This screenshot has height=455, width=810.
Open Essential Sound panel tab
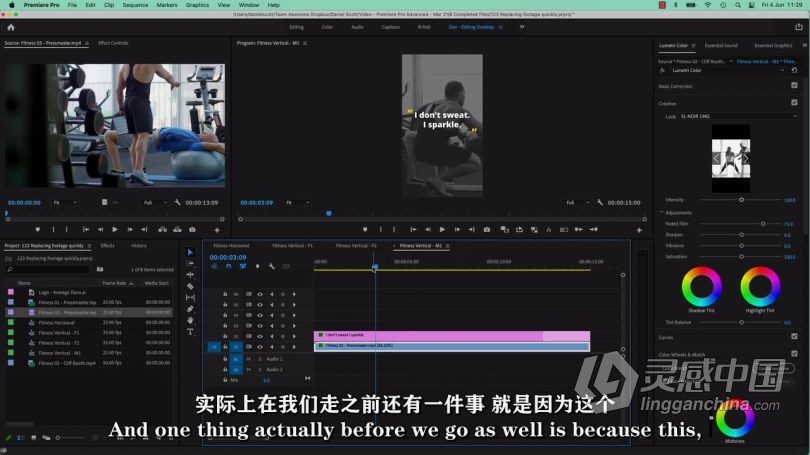[x=721, y=45]
